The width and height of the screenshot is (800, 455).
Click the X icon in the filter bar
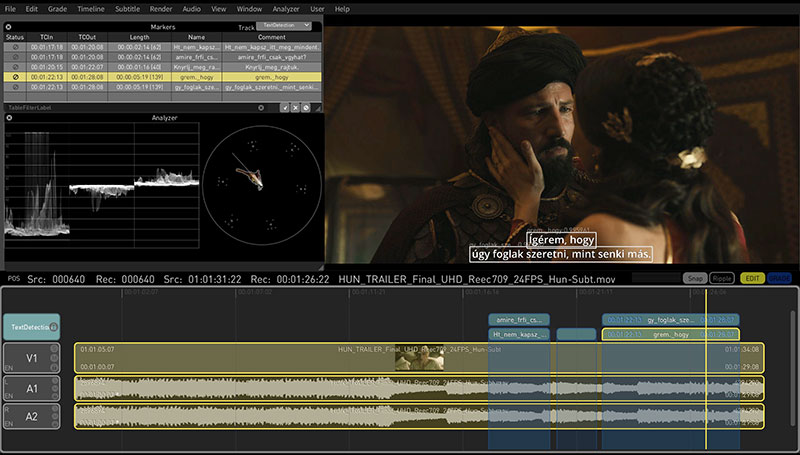click(295, 108)
